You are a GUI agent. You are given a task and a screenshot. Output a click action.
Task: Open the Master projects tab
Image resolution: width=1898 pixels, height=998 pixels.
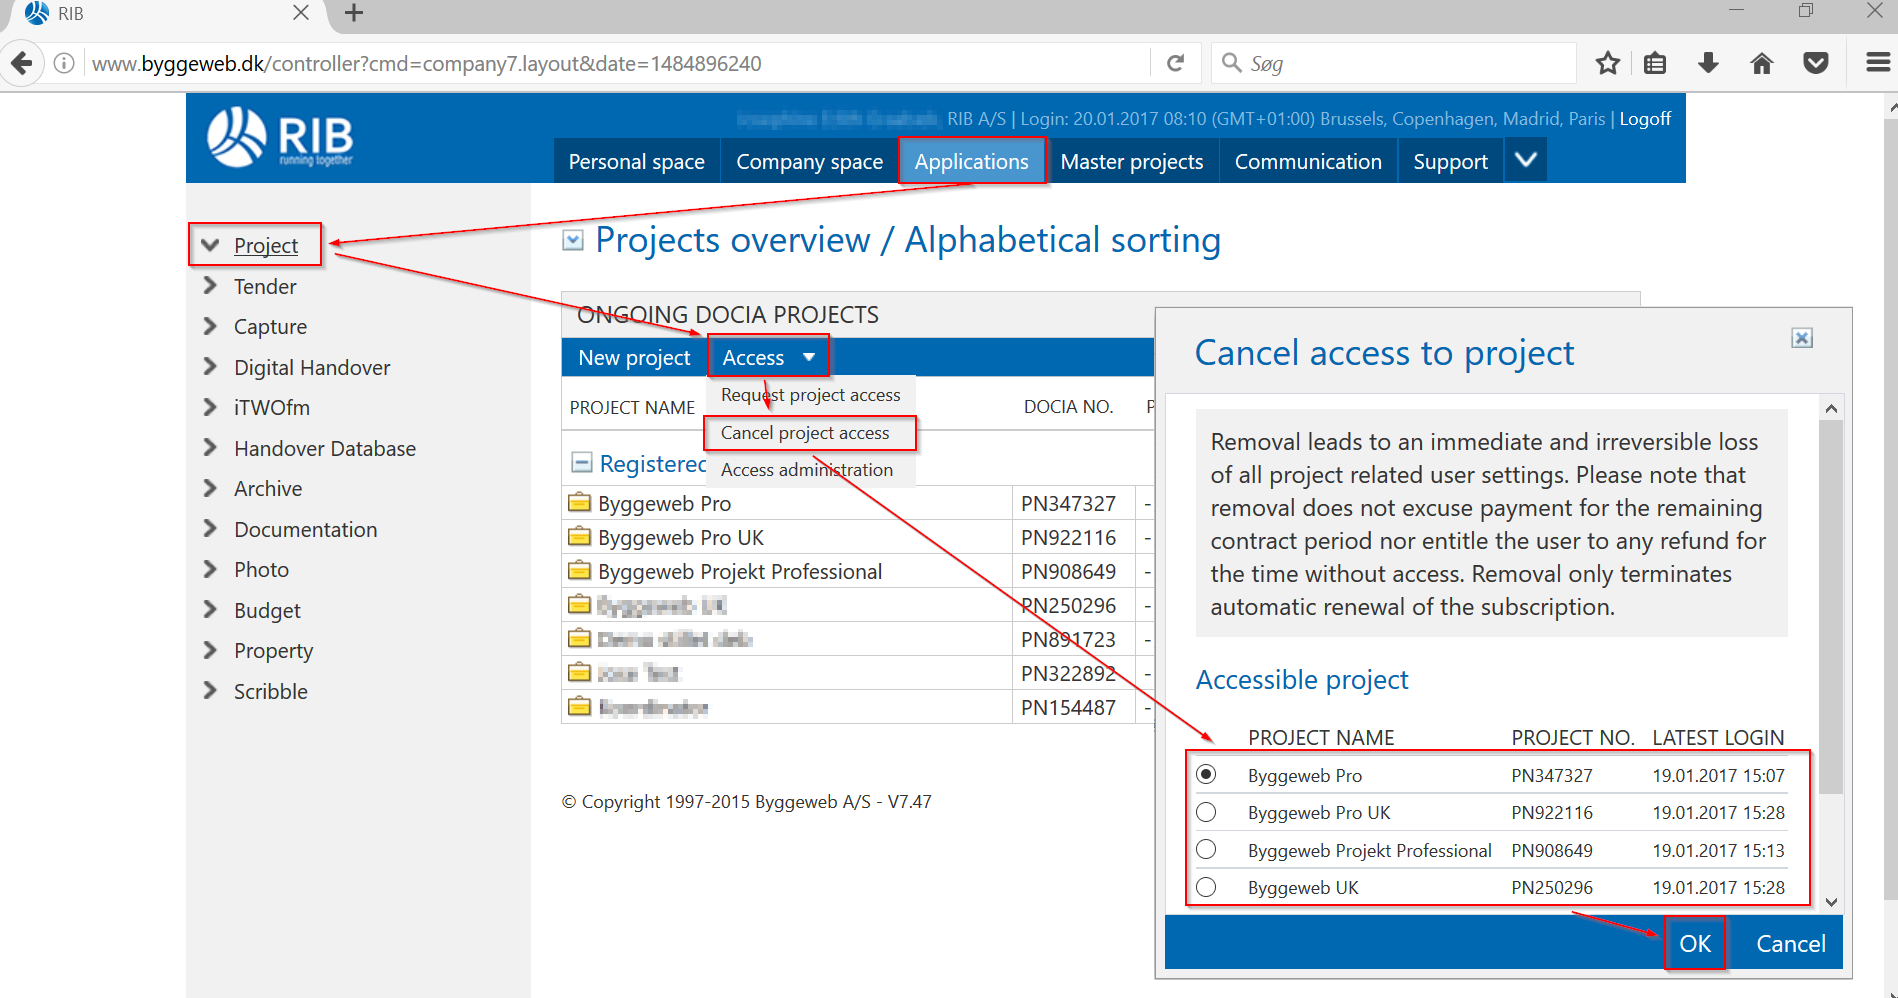[x=1131, y=162]
